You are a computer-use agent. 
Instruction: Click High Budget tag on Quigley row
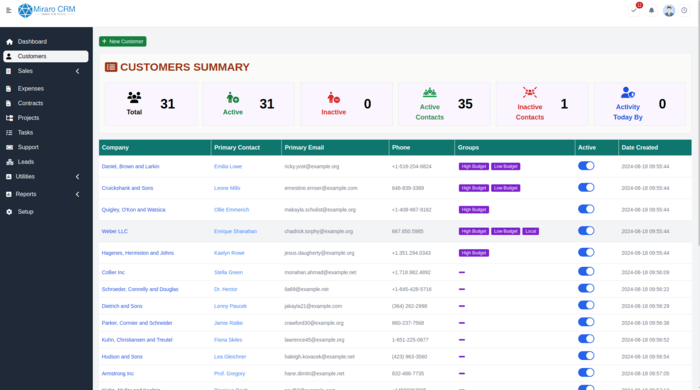coord(474,210)
